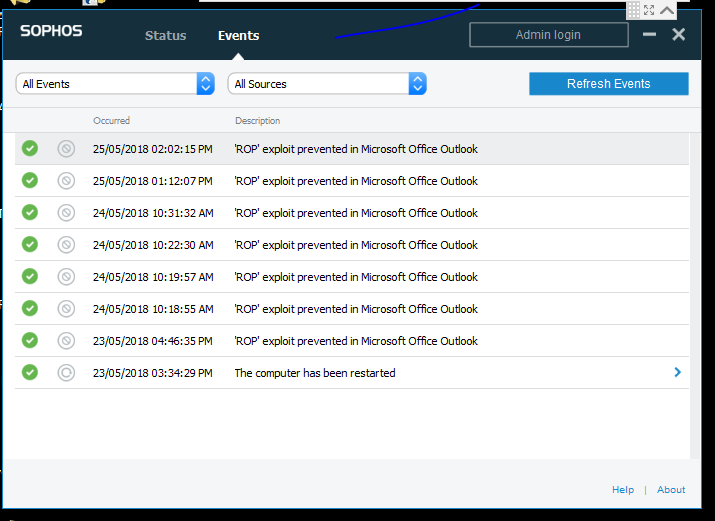Viewport: 715px width, 521px height.
Task: Click timestamp 25/05/2018 01:12:07 PM
Action: click(x=153, y=181)
